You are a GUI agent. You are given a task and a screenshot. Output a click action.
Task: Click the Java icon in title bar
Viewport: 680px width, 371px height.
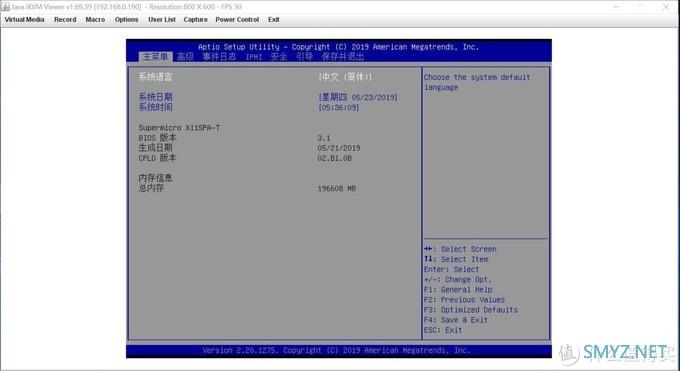tap(6, 7)
